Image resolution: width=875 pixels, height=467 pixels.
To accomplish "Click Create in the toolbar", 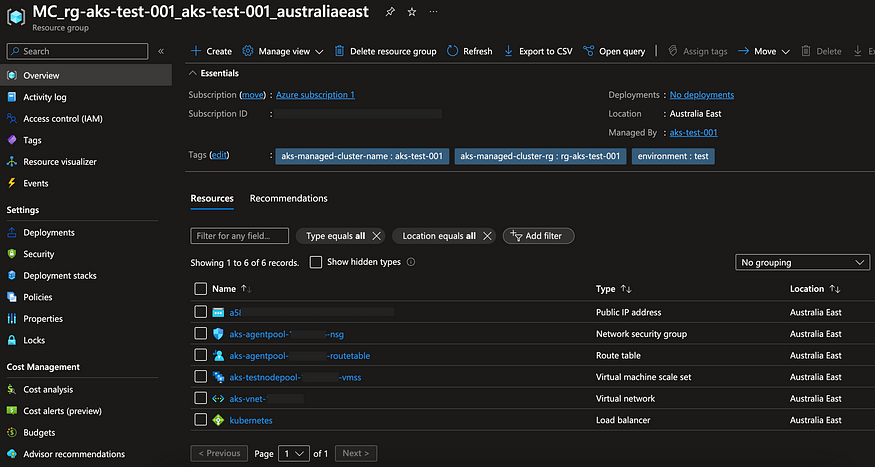I will pyautogui.click(x=211, y=51).
